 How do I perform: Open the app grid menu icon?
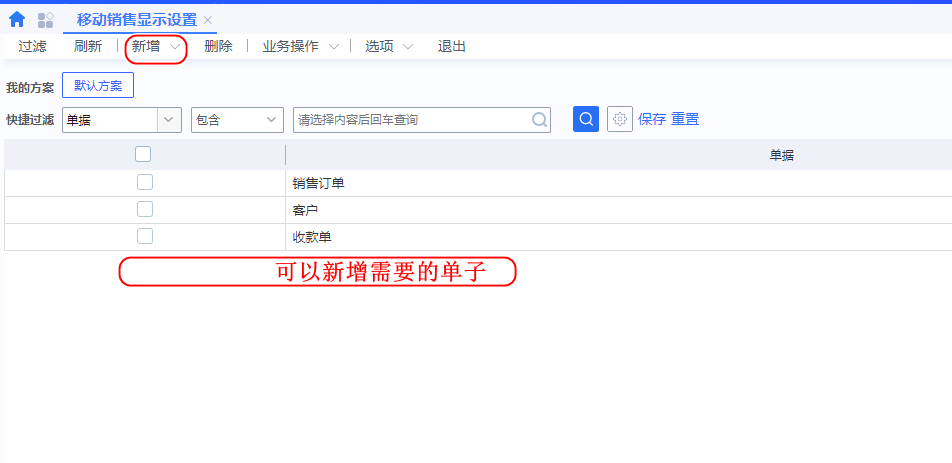(45, 19)
